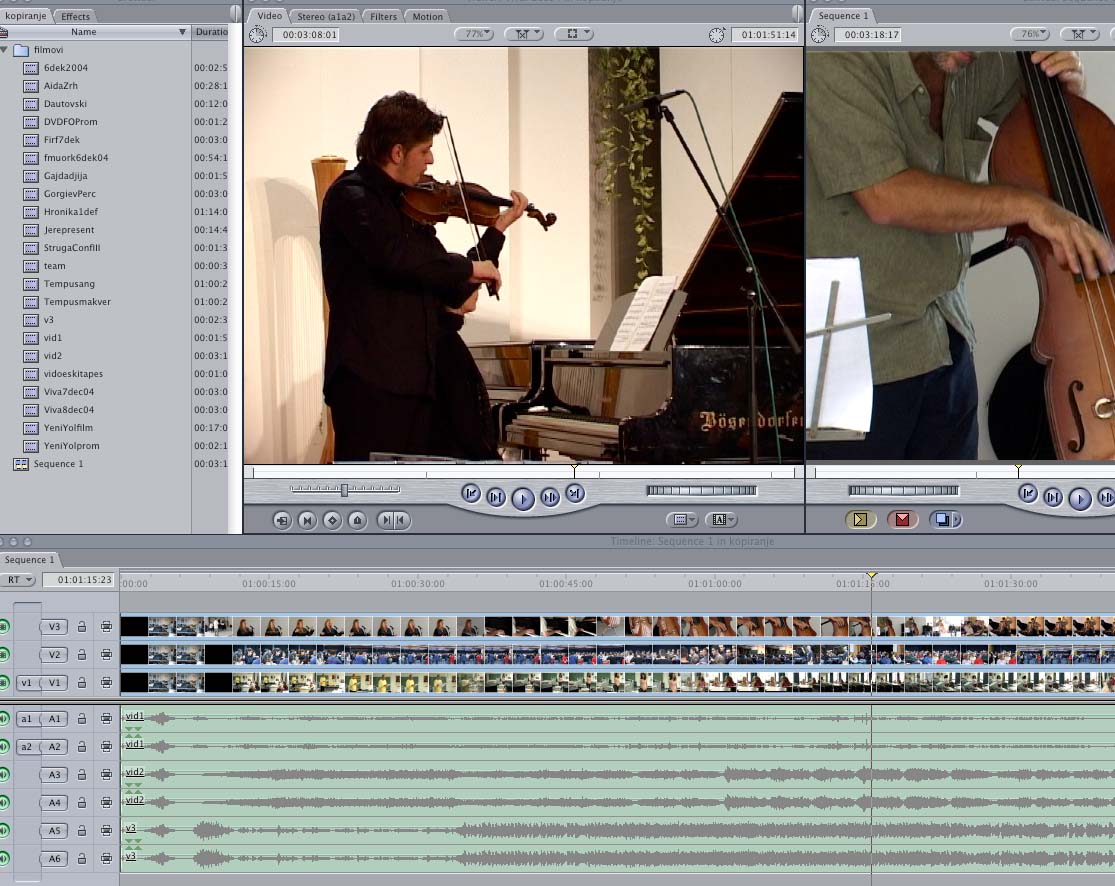The width and height of the screenshot is (1115, 886).
Task: Click the a1 source control
Action: [26, 719]
